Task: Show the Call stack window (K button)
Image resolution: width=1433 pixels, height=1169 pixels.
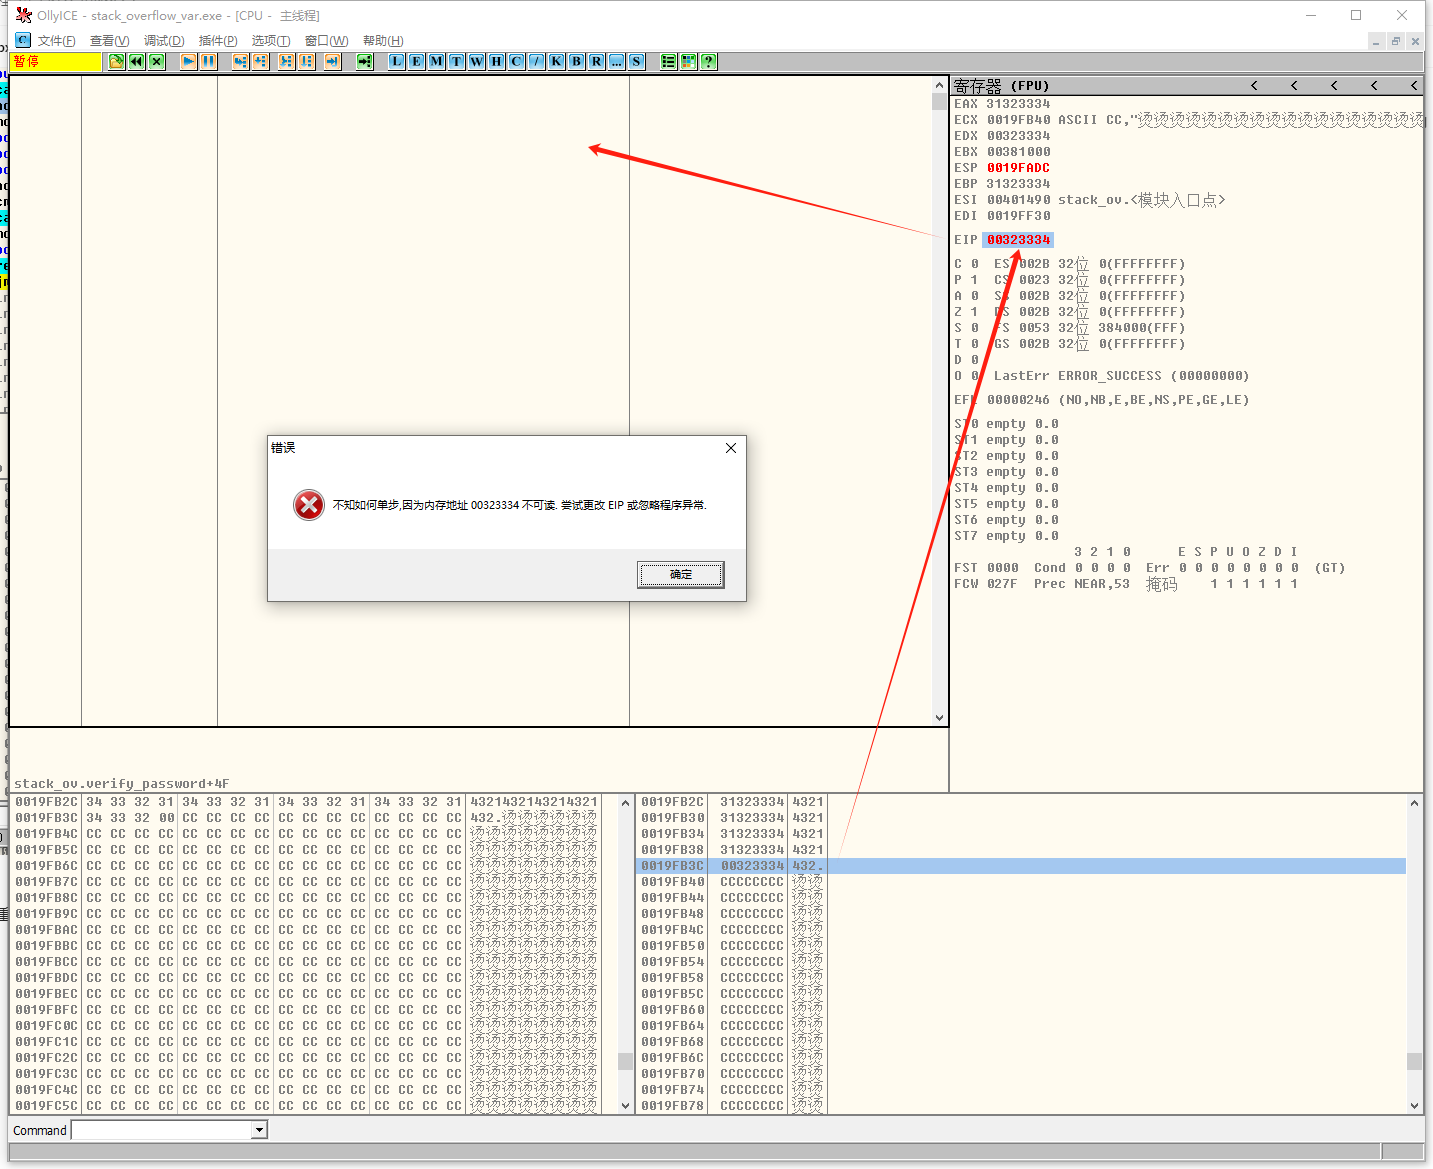Action: 556,62
